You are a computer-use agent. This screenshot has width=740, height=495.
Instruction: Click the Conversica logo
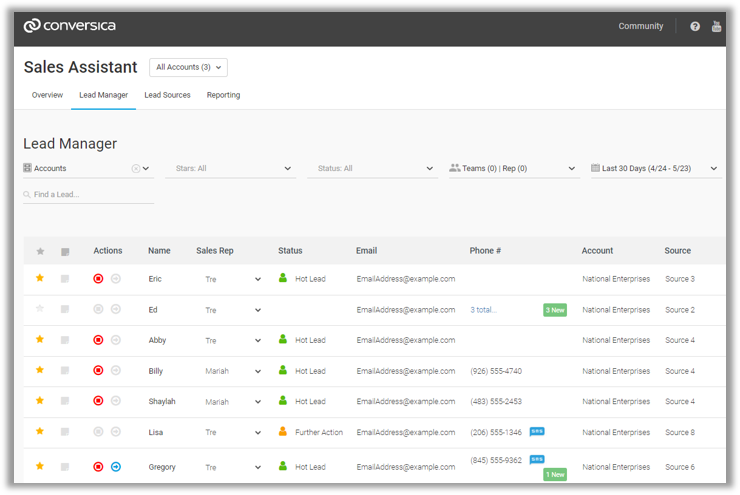[x=70, y=25]
